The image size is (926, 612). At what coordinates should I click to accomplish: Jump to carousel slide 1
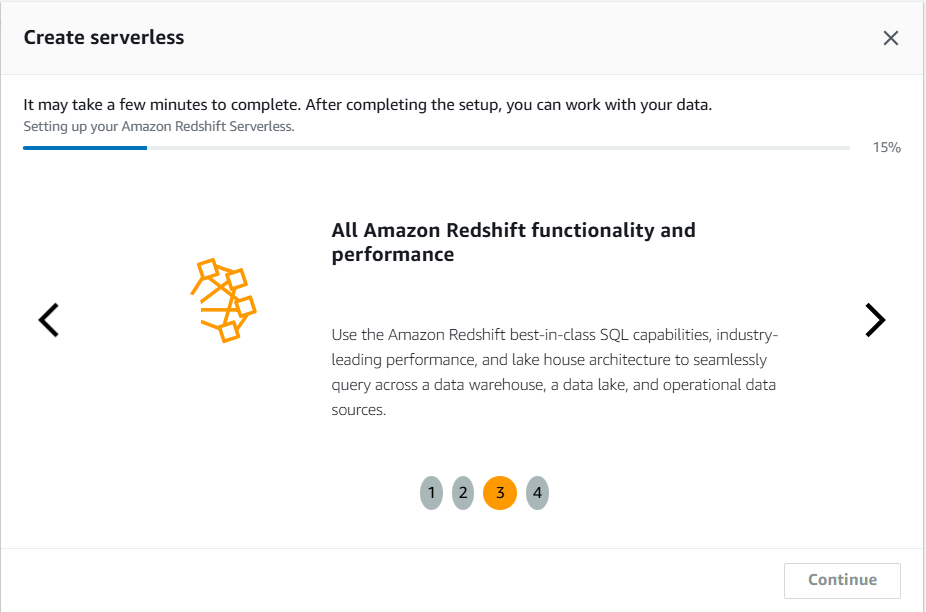[x=431, y=493]
